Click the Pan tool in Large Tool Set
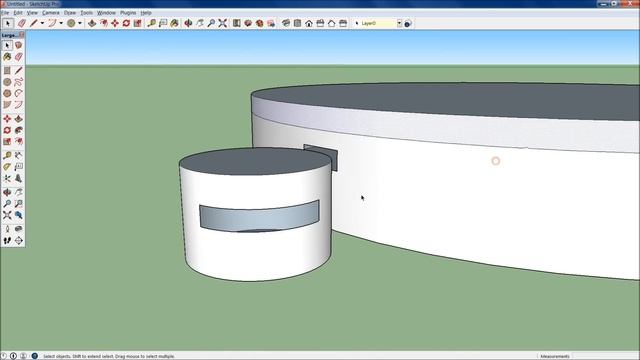The image size is (640, 360). 18,192
